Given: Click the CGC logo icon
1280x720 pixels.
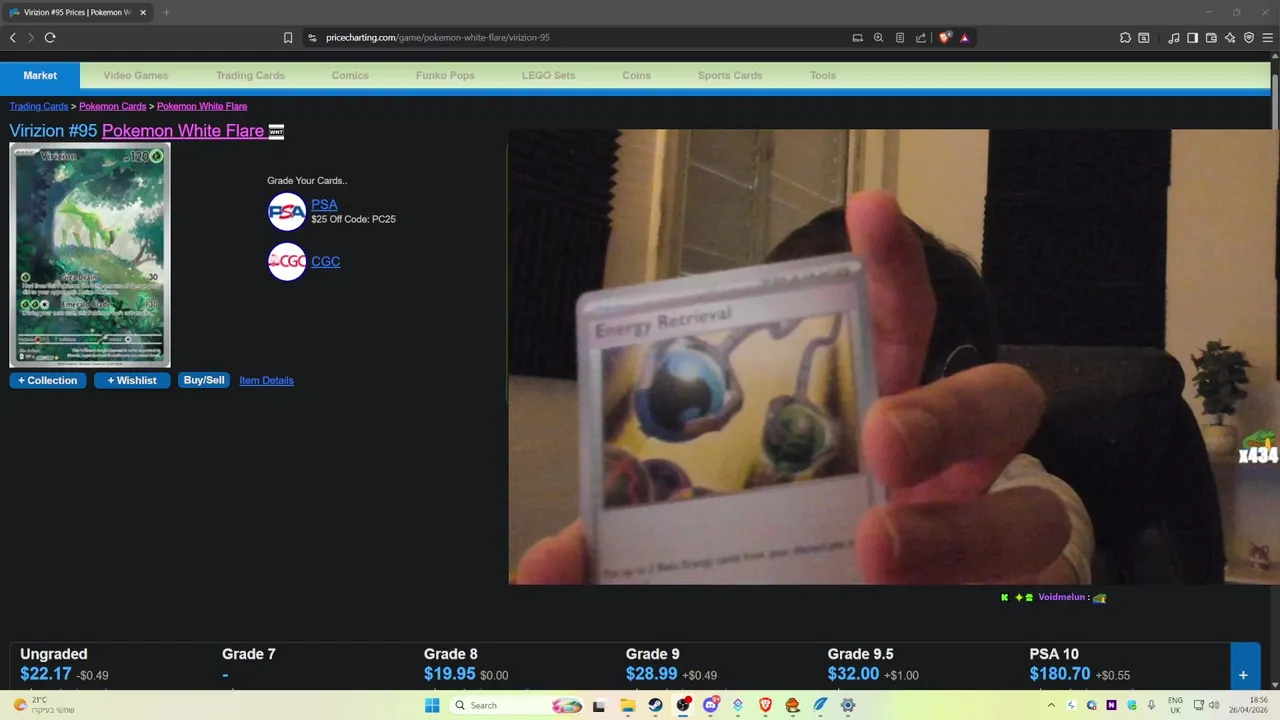Looking at the screenshot, I should click(287, 262).
